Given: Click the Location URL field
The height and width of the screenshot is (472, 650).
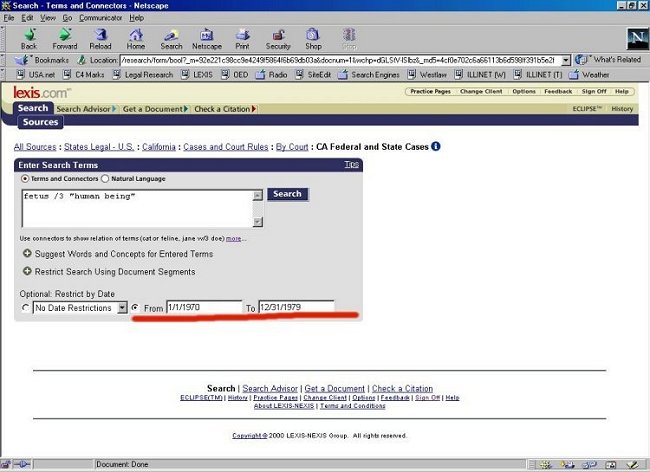Looking at the screenshot, I should (340, 60).
